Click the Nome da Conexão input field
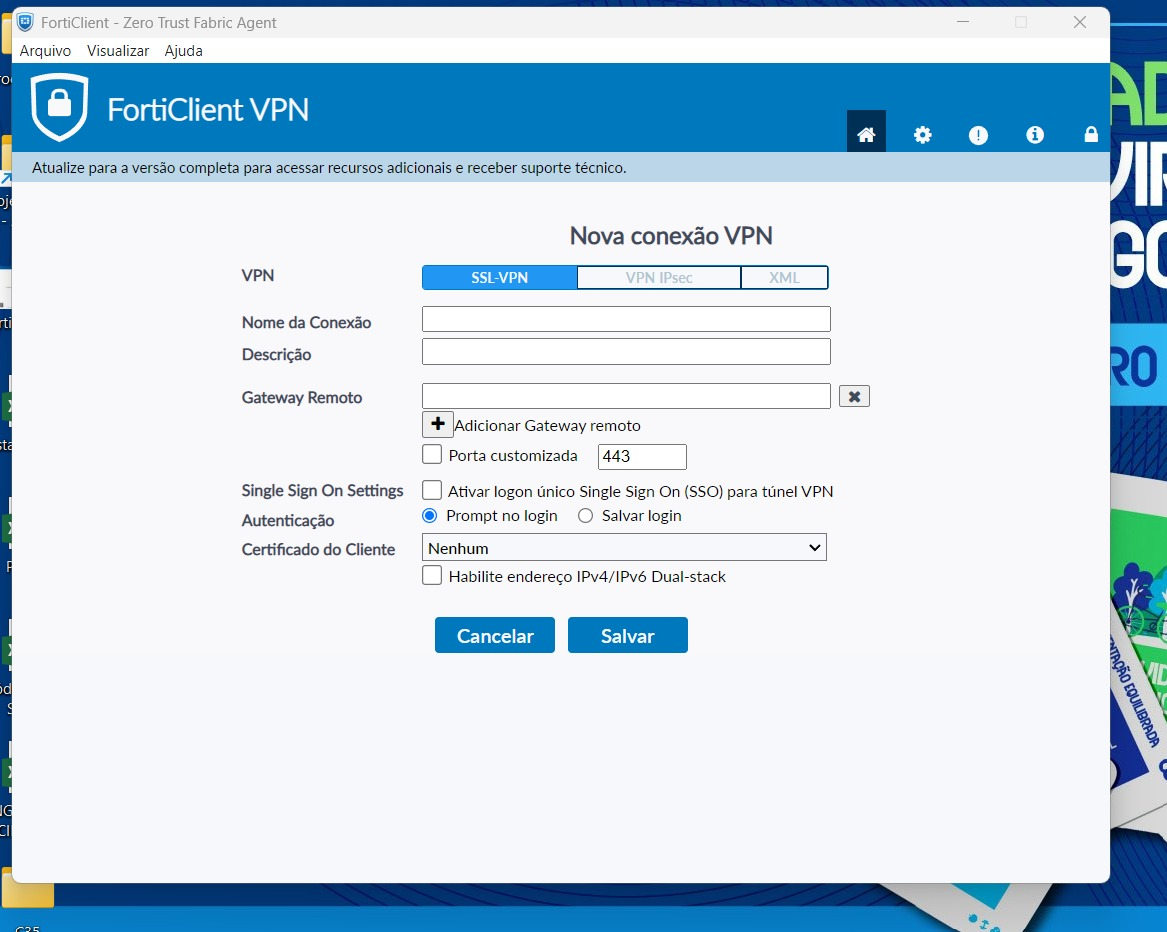The image size is (1167, 932). pyautogui.click(x=626, y=319)
